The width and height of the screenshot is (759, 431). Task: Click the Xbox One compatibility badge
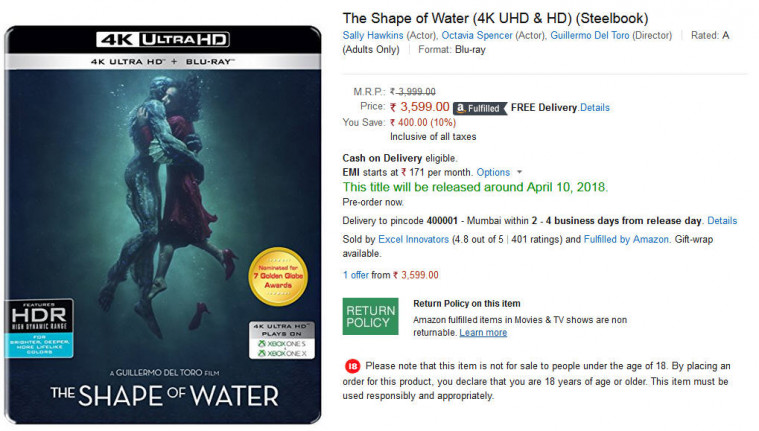point(281,341)
